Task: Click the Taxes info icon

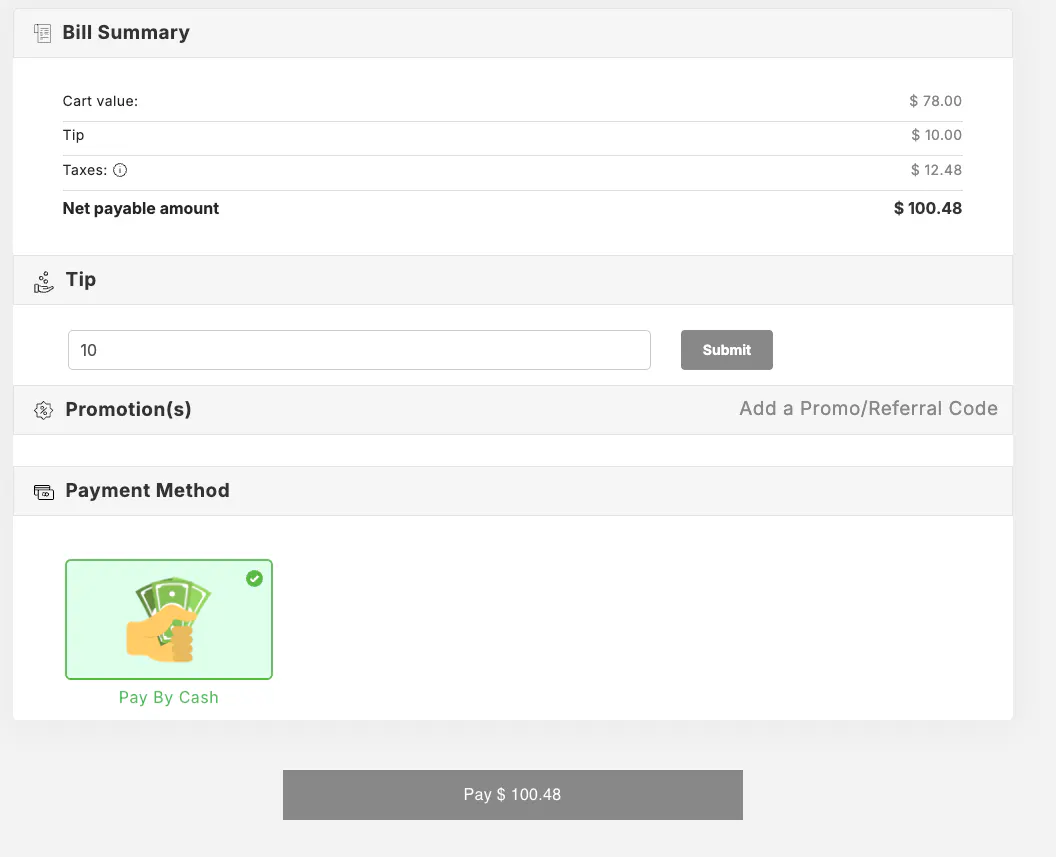Action: 120,170
